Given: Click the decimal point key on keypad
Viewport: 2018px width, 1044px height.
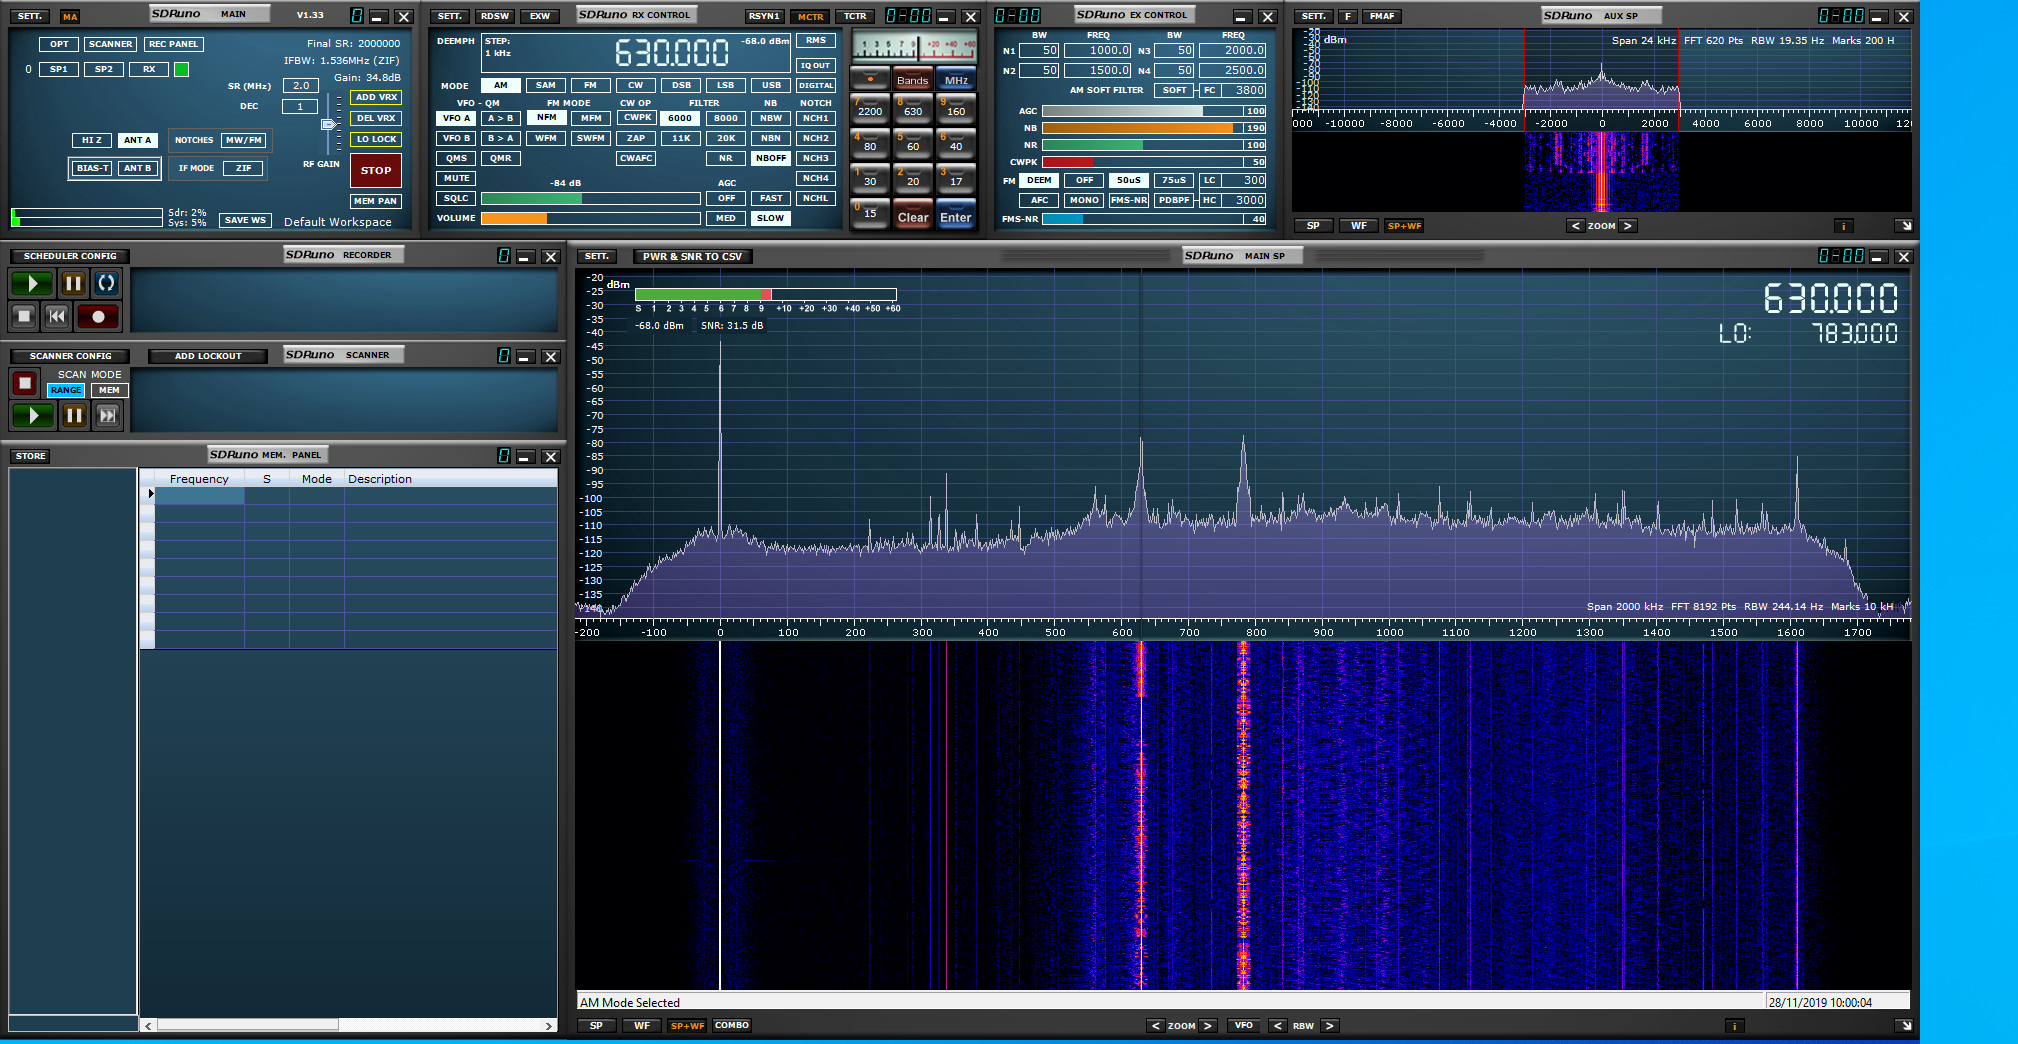Looking at the screenshot, I should (870, 79).
